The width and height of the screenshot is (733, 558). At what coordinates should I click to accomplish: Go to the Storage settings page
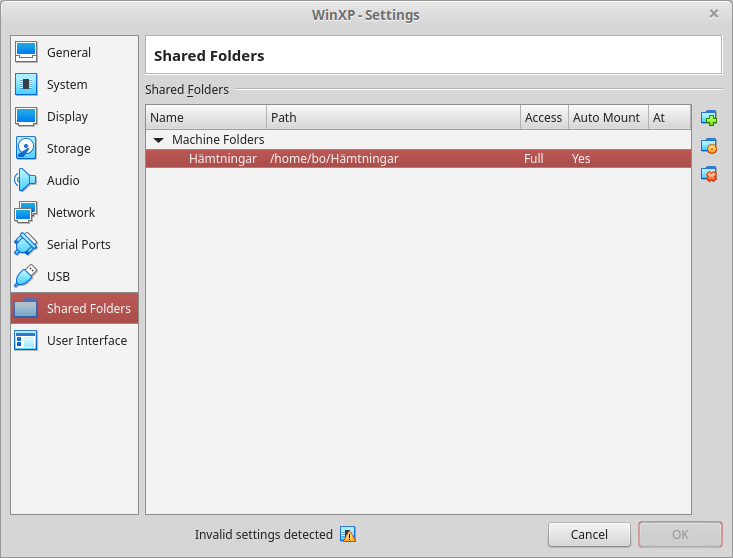click(74, 148)
